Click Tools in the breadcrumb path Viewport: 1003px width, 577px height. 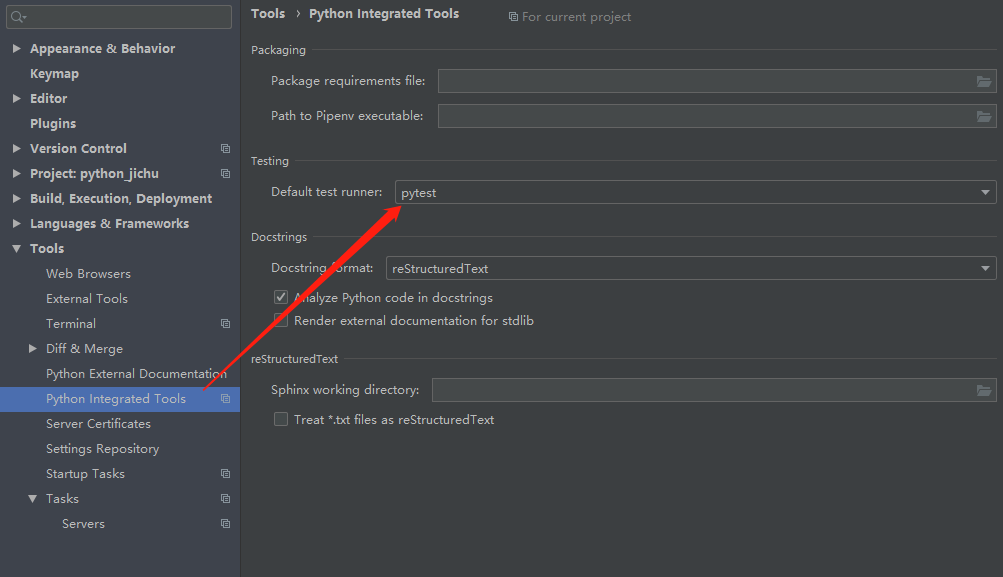click(x=268, y=14)
